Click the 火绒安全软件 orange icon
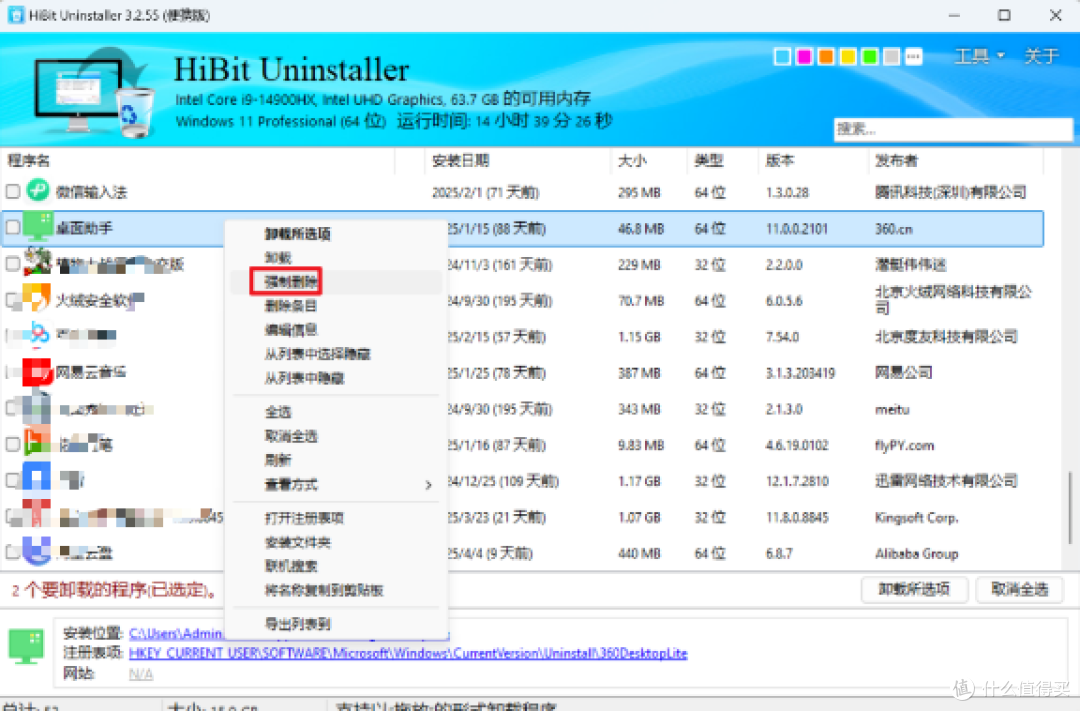Viewport: 1080px width, 711px height. coord(37,298)
